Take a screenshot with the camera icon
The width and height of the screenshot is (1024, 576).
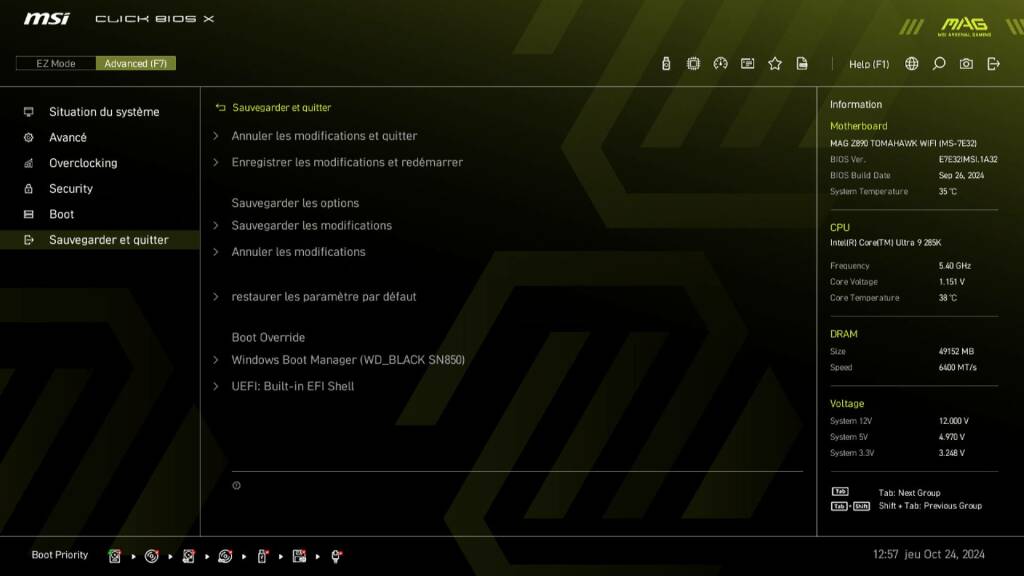click(965, 63)
